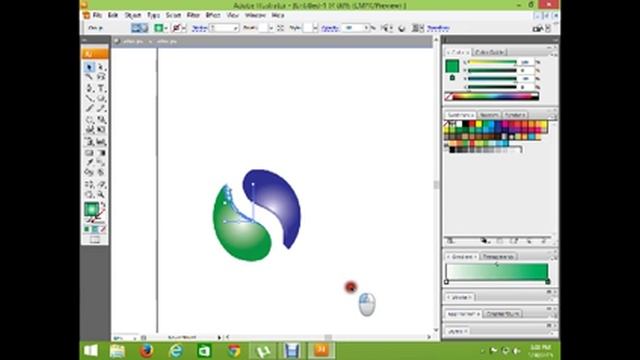
Task: Open the Brush dropdown
Action: click(271, 28)
